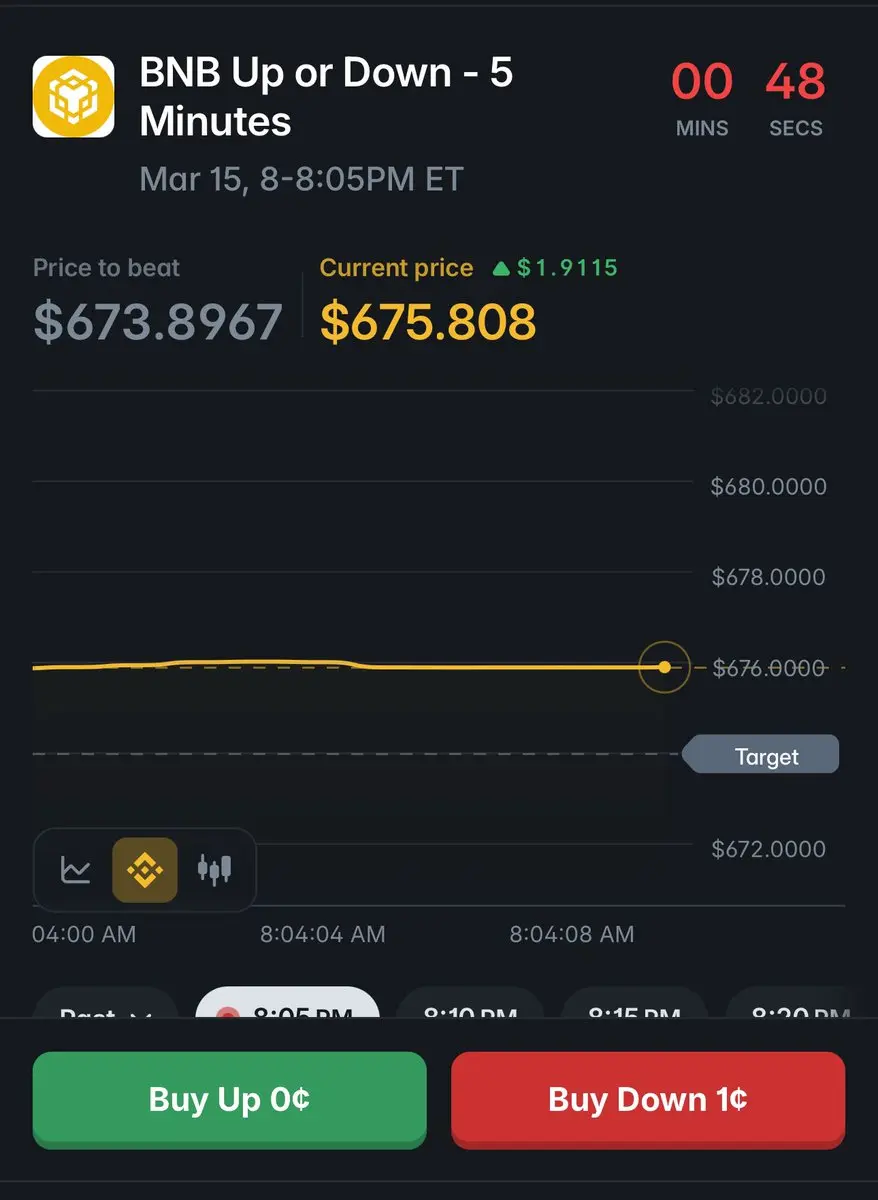The width and height of the screenshot is (878, 1200).
Task: Select the 8:20 PM time slot
Action: point(798,1008)
